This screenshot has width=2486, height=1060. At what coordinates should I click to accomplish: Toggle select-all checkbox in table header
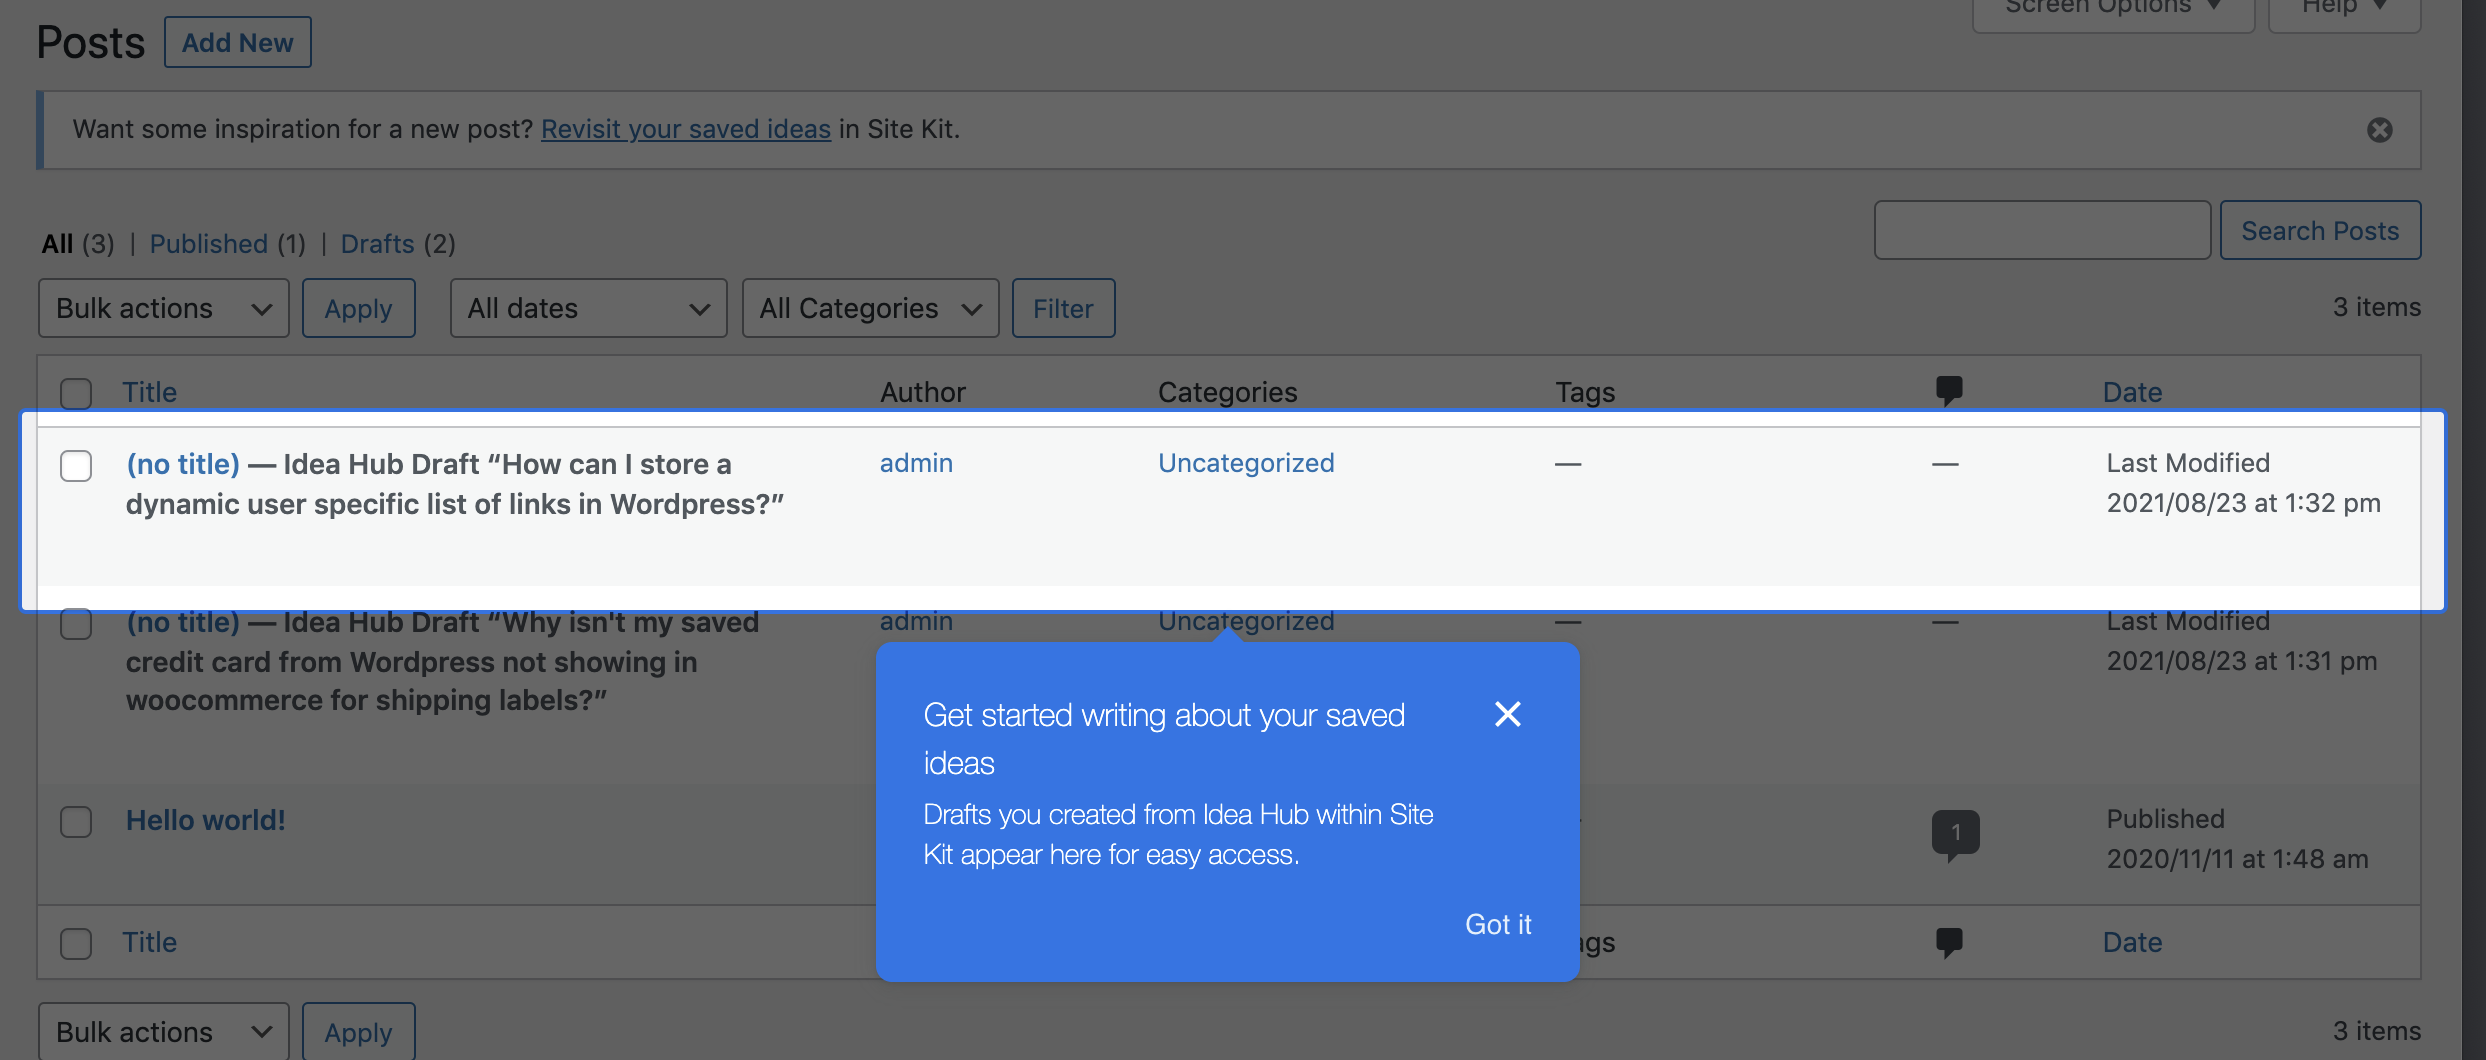[x=76, y=393]
